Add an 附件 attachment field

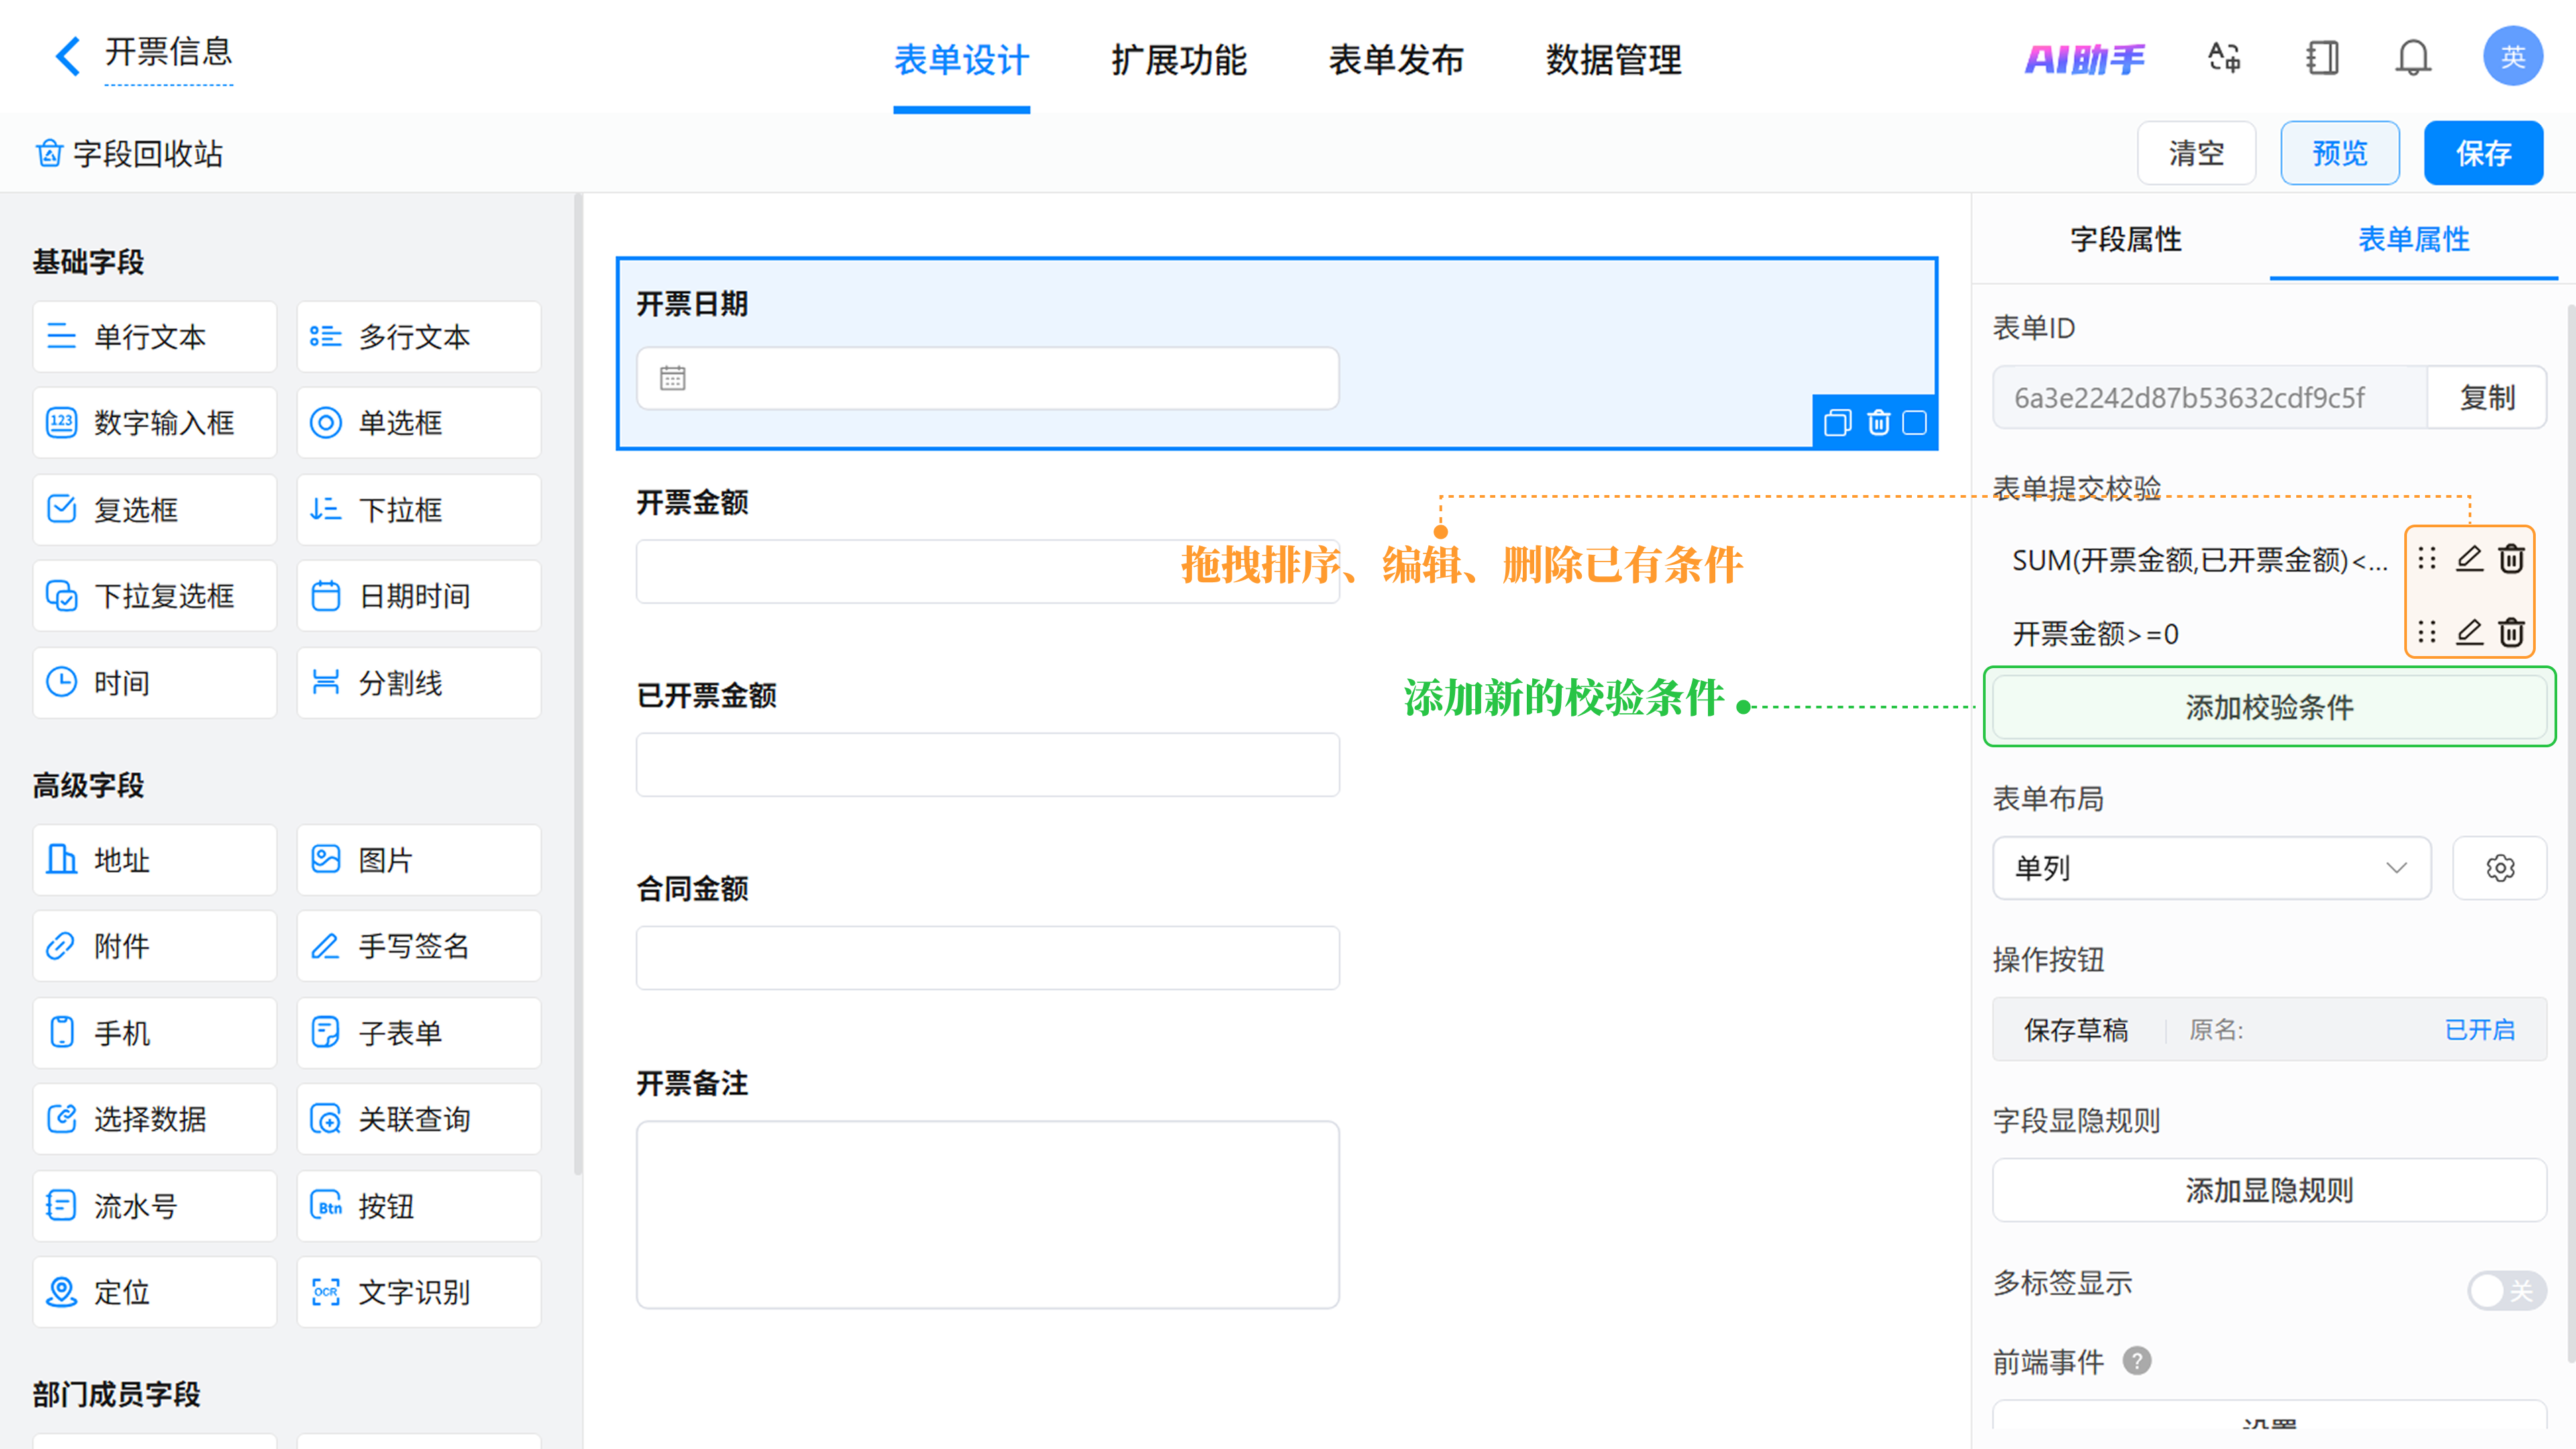click(155, 946)
